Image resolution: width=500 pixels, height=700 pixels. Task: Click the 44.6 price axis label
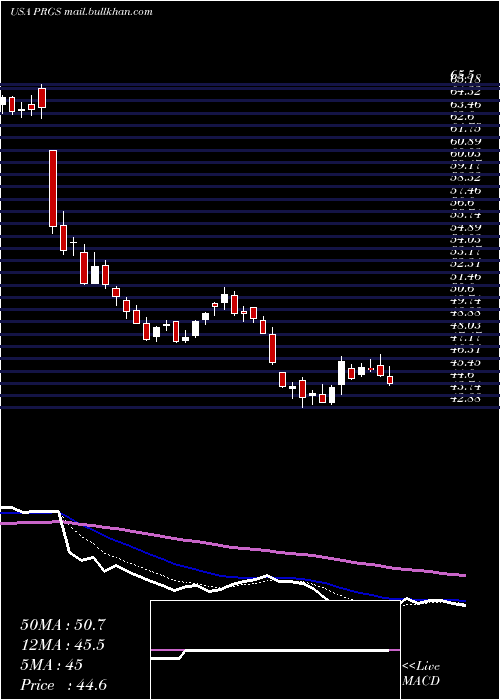(462, 375)
